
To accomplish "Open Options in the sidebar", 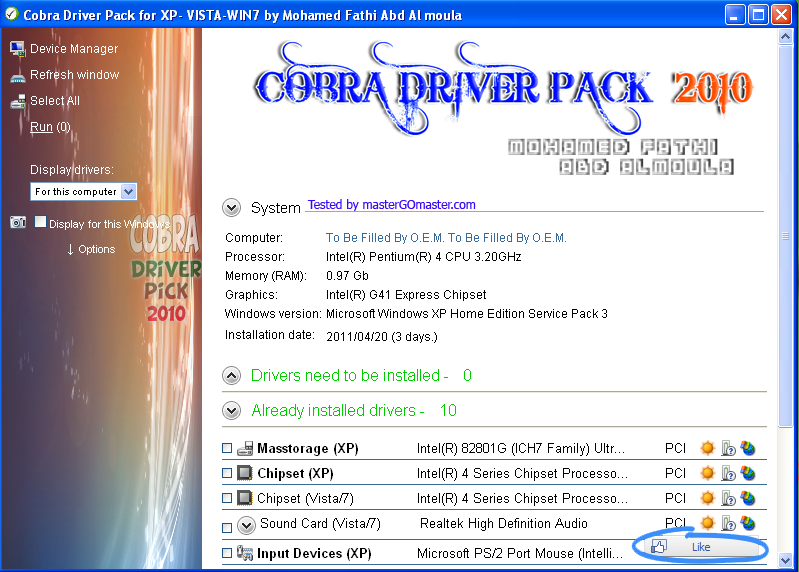I will pyautogui.click(x=91, y=250).
